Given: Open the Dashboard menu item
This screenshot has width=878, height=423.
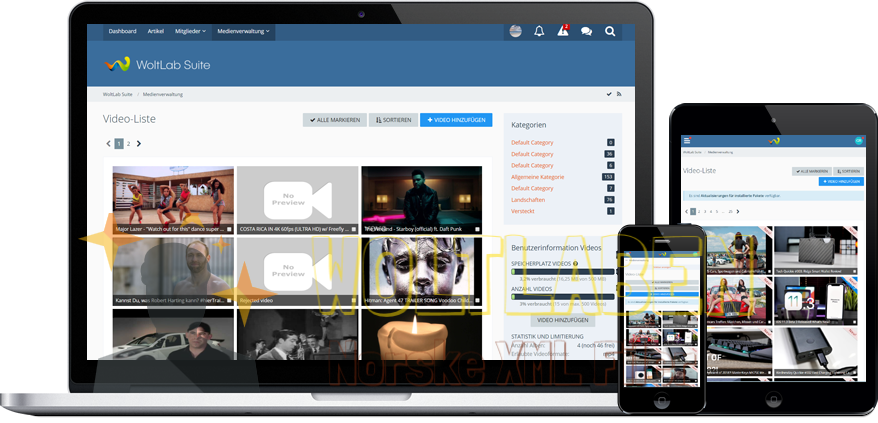Looking at the screenshot, I should coord(122,31).
